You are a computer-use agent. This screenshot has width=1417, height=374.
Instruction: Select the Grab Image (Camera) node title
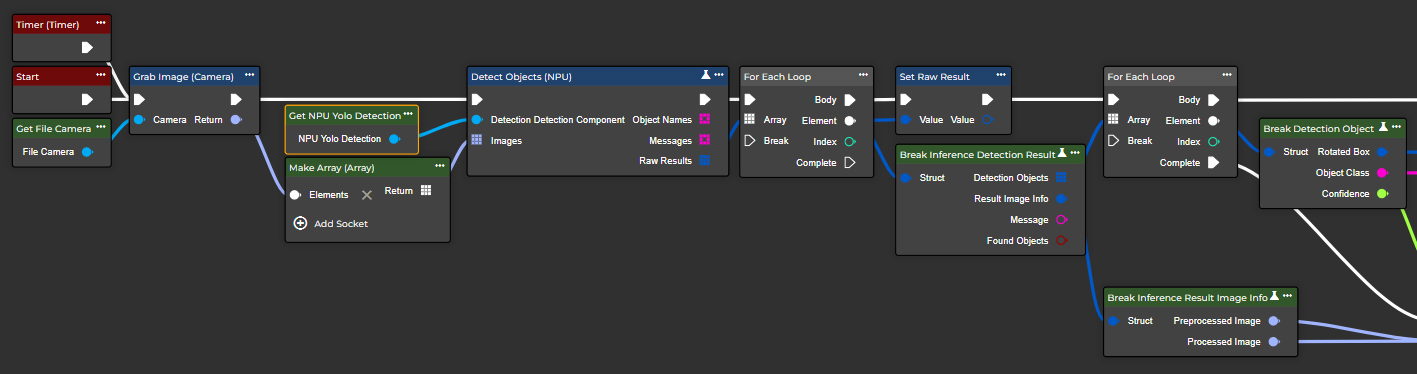183,76
